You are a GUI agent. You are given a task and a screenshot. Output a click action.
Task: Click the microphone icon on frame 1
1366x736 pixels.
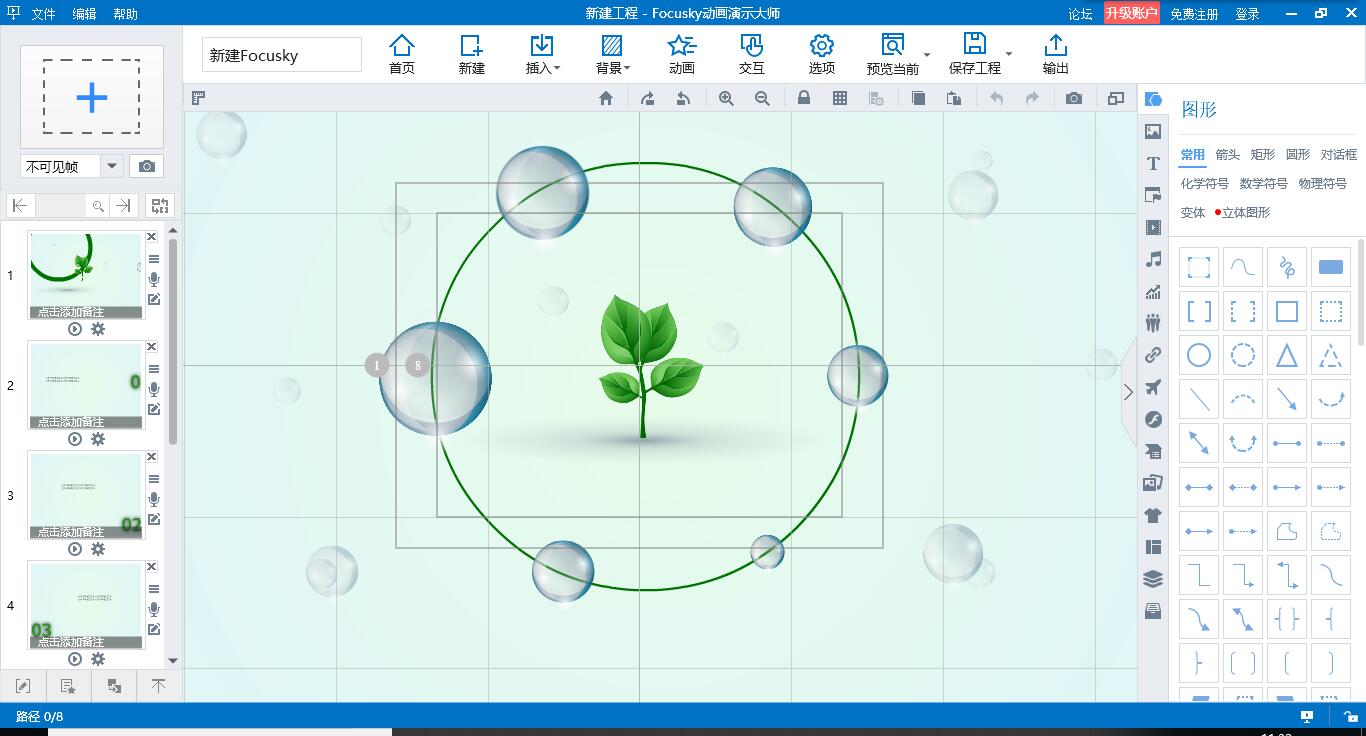(x=154, y=280)
